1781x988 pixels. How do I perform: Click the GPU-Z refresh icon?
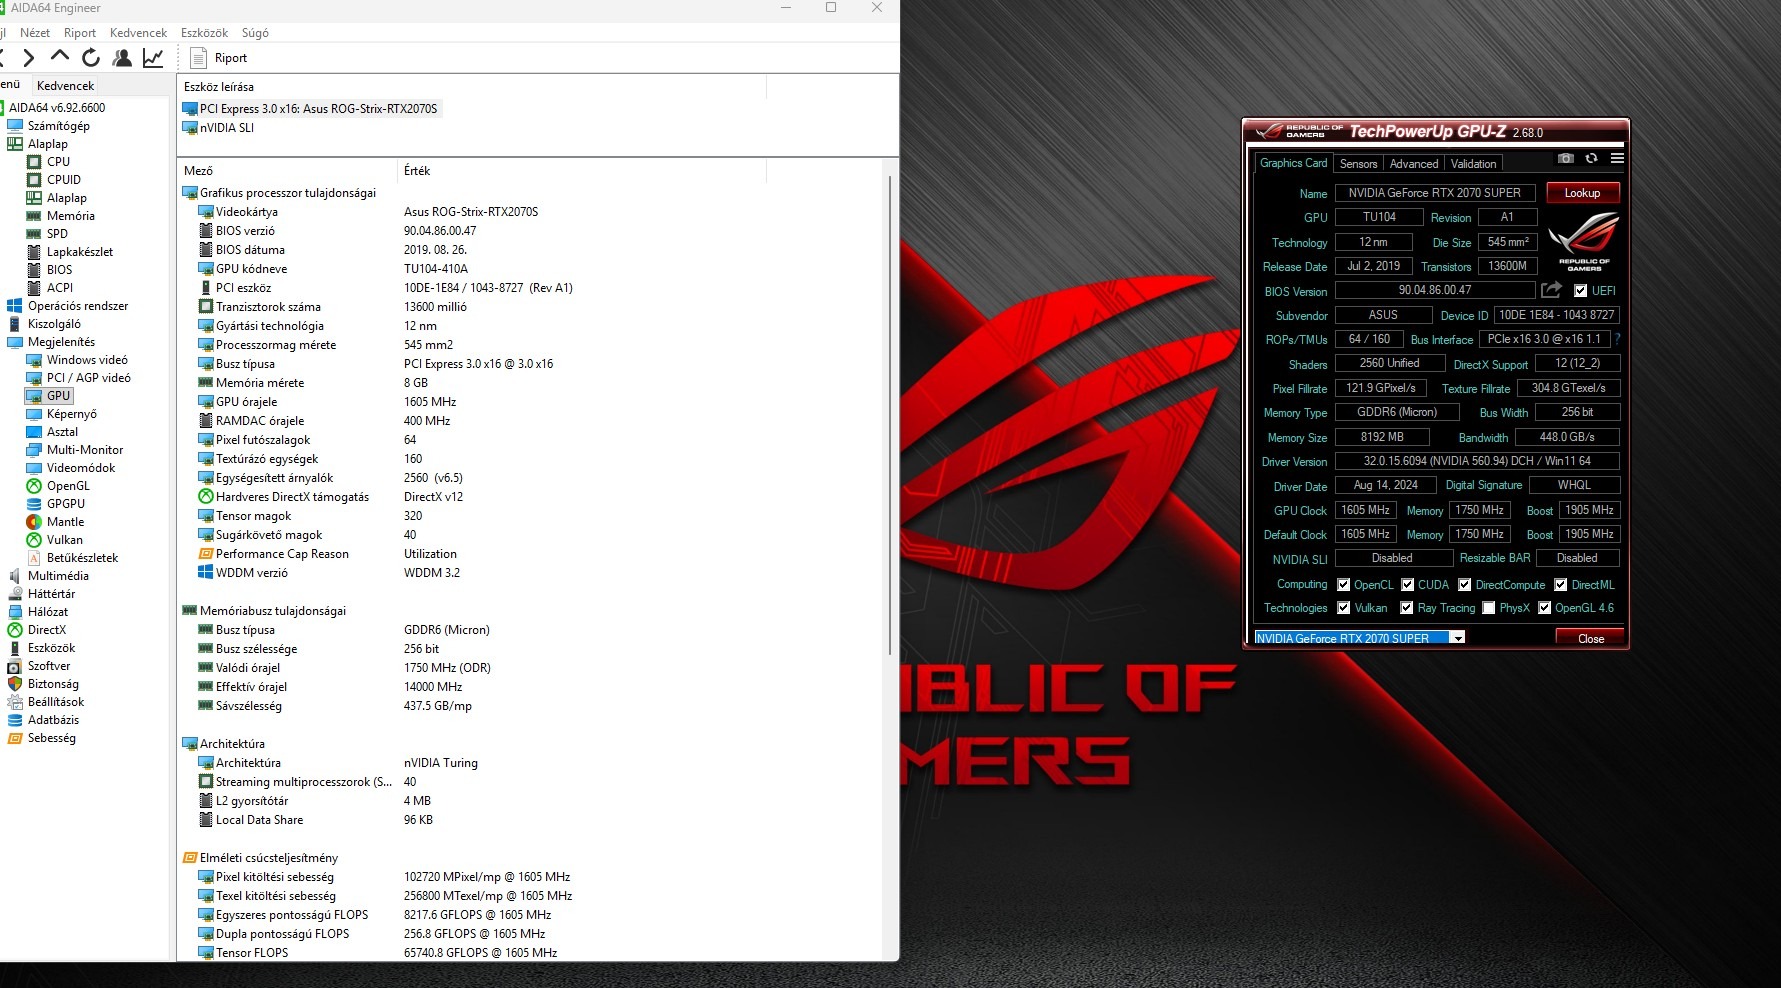pyautogui.click(x=1592, y=159)
